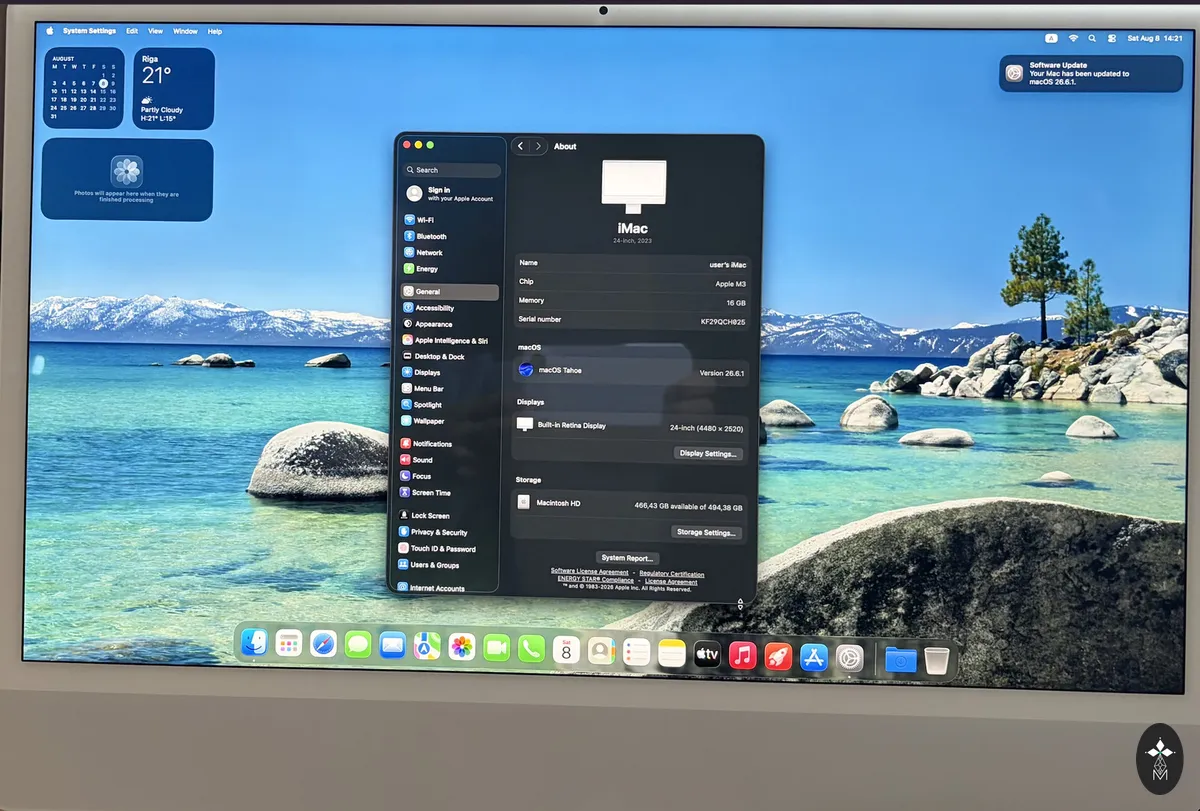
Task: Click Sign in with your Apple Account
Action: [x=451, y=194]
